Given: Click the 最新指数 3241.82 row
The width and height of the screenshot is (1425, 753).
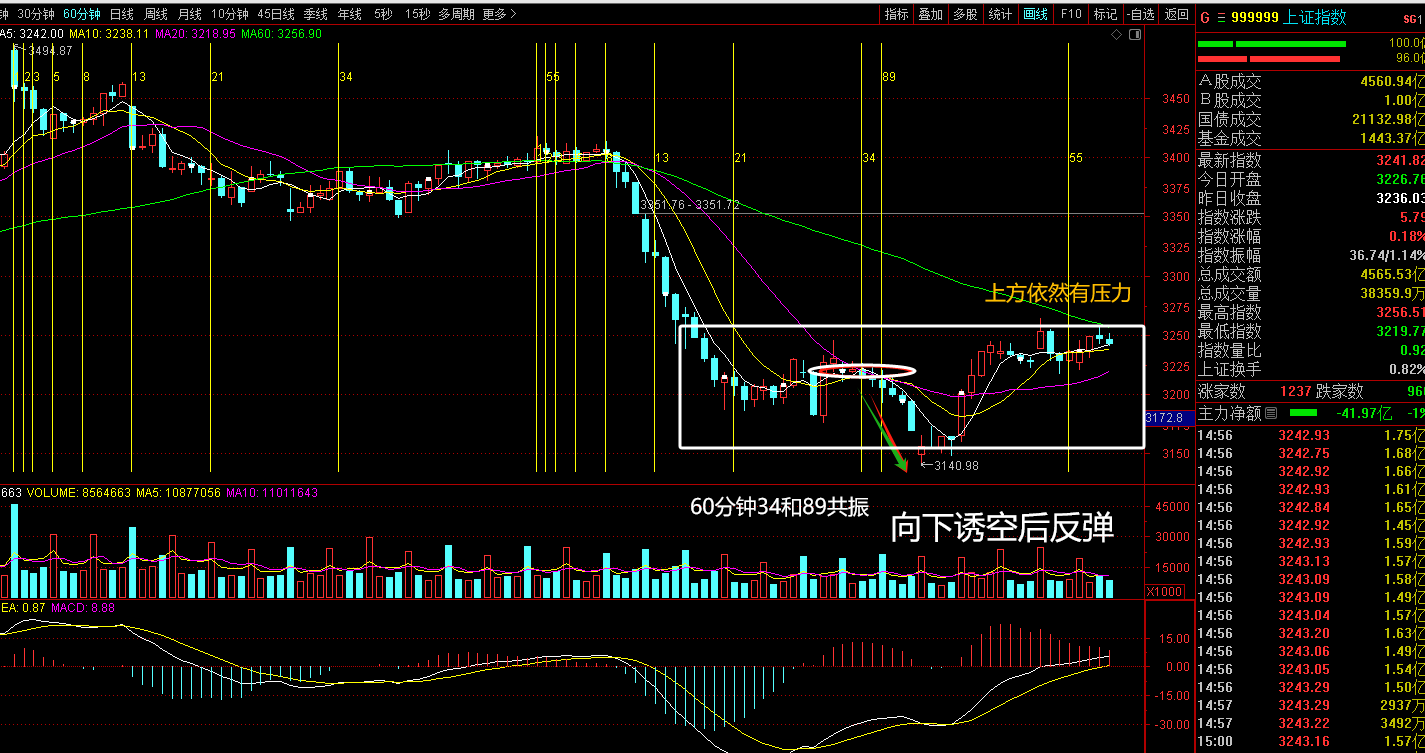Looking at the screenshot, I should pos(1310,160).
